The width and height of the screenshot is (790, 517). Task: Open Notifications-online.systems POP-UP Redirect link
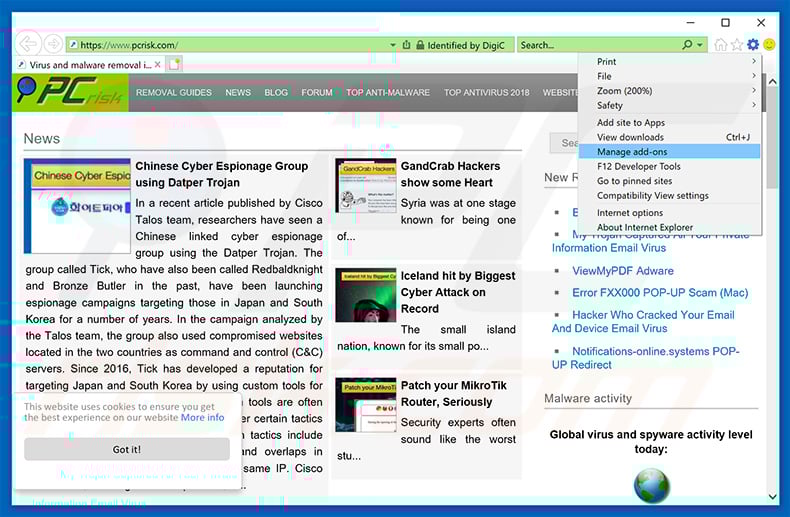point(646,358)
